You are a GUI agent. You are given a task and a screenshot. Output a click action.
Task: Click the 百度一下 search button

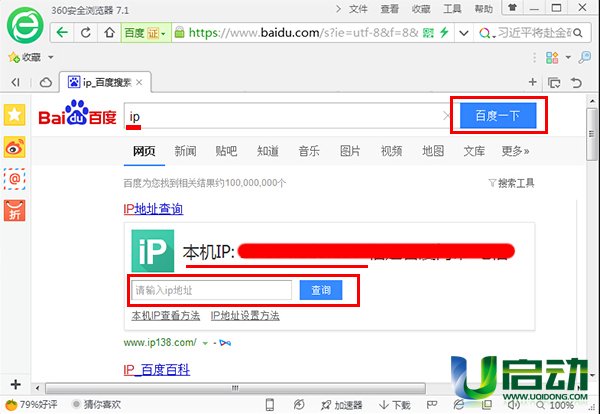click(498, 115)
